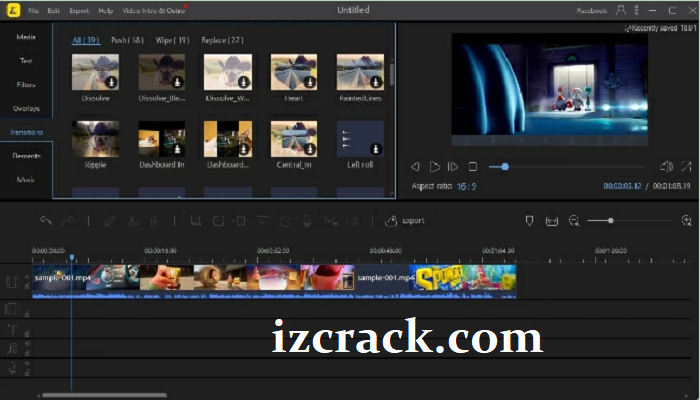This screenshot has width=700, height=400.
Task: Lock the main video track
Action: pos(27,286)
